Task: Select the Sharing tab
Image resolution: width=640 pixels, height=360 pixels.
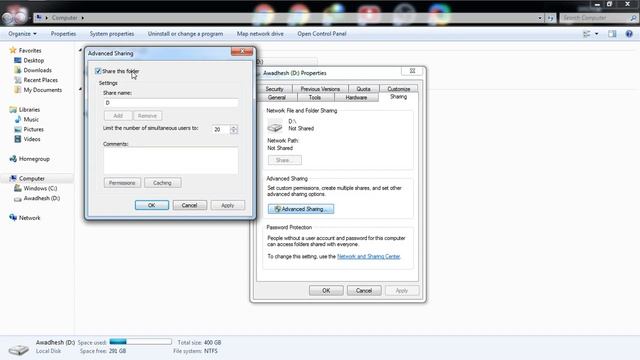Action: (398, 97)
